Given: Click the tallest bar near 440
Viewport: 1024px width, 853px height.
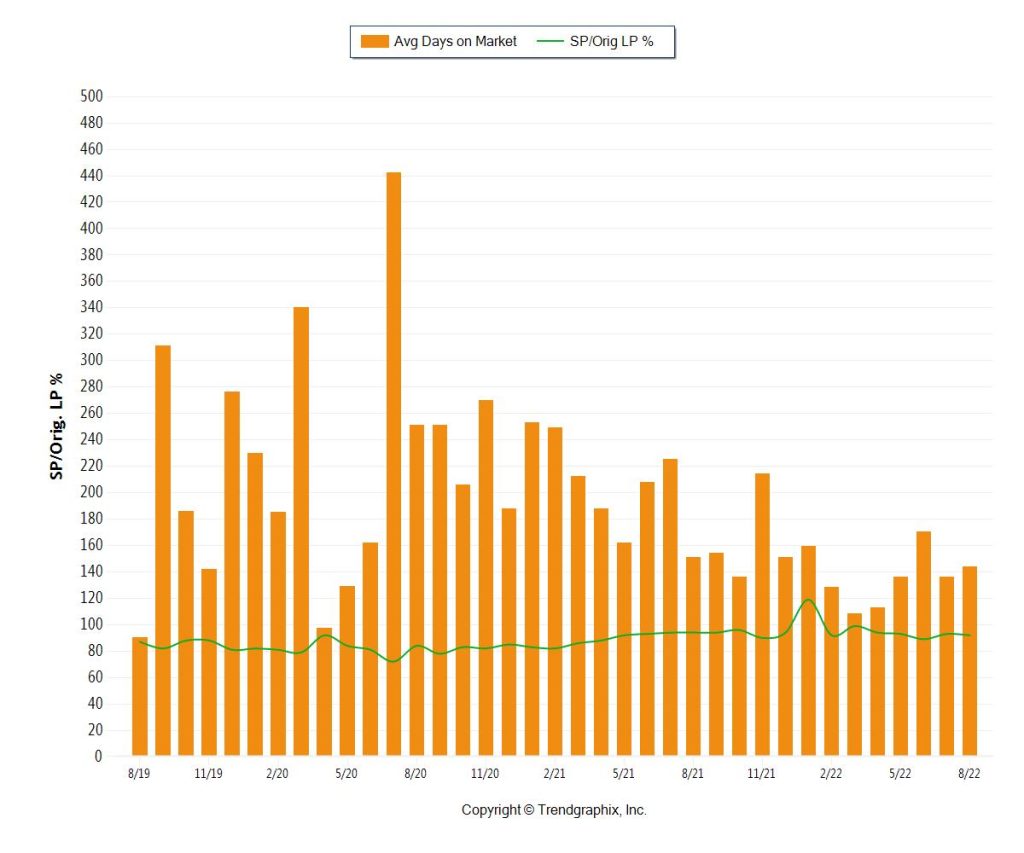Looking at the screenshot, I should point(394,464).
